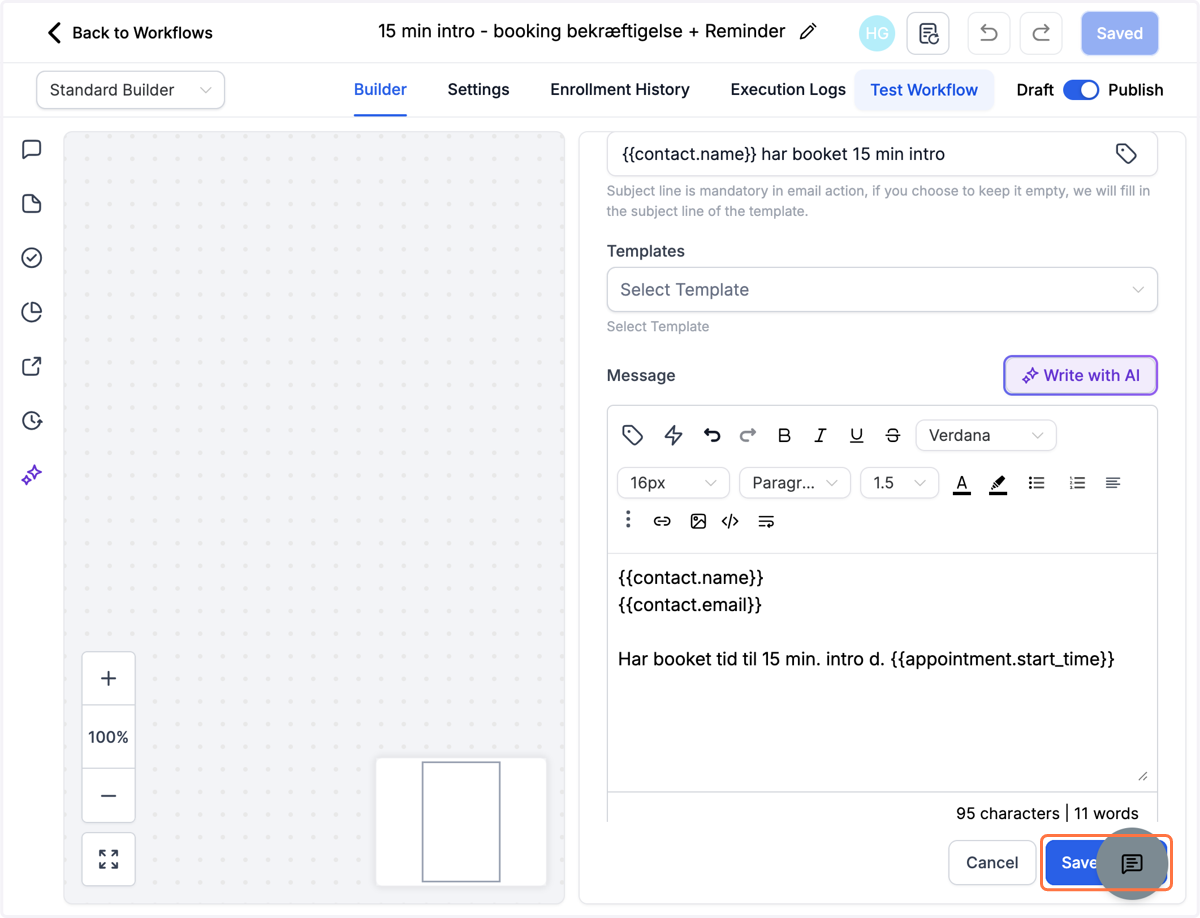This screenshot has width=1200, height=918.
Task: Insert bullet list
Action: (1037, 483)
